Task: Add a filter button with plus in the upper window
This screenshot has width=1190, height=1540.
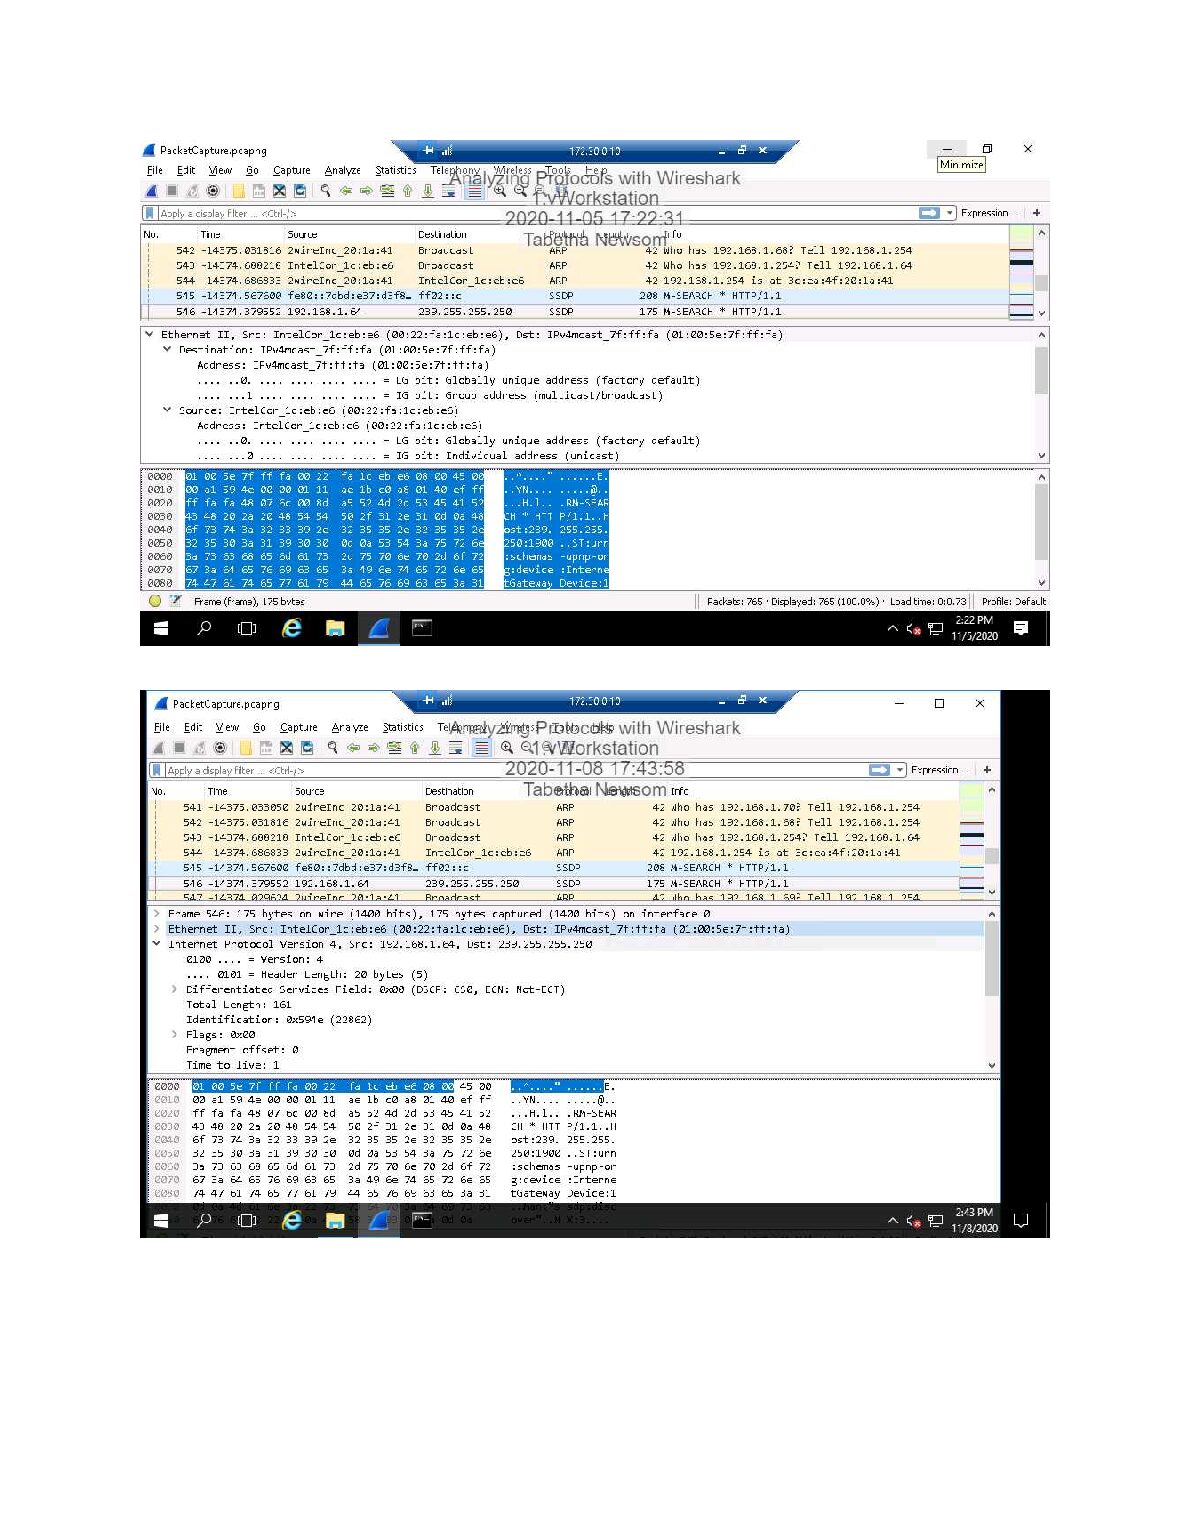Action: (x=1037, y=213)
